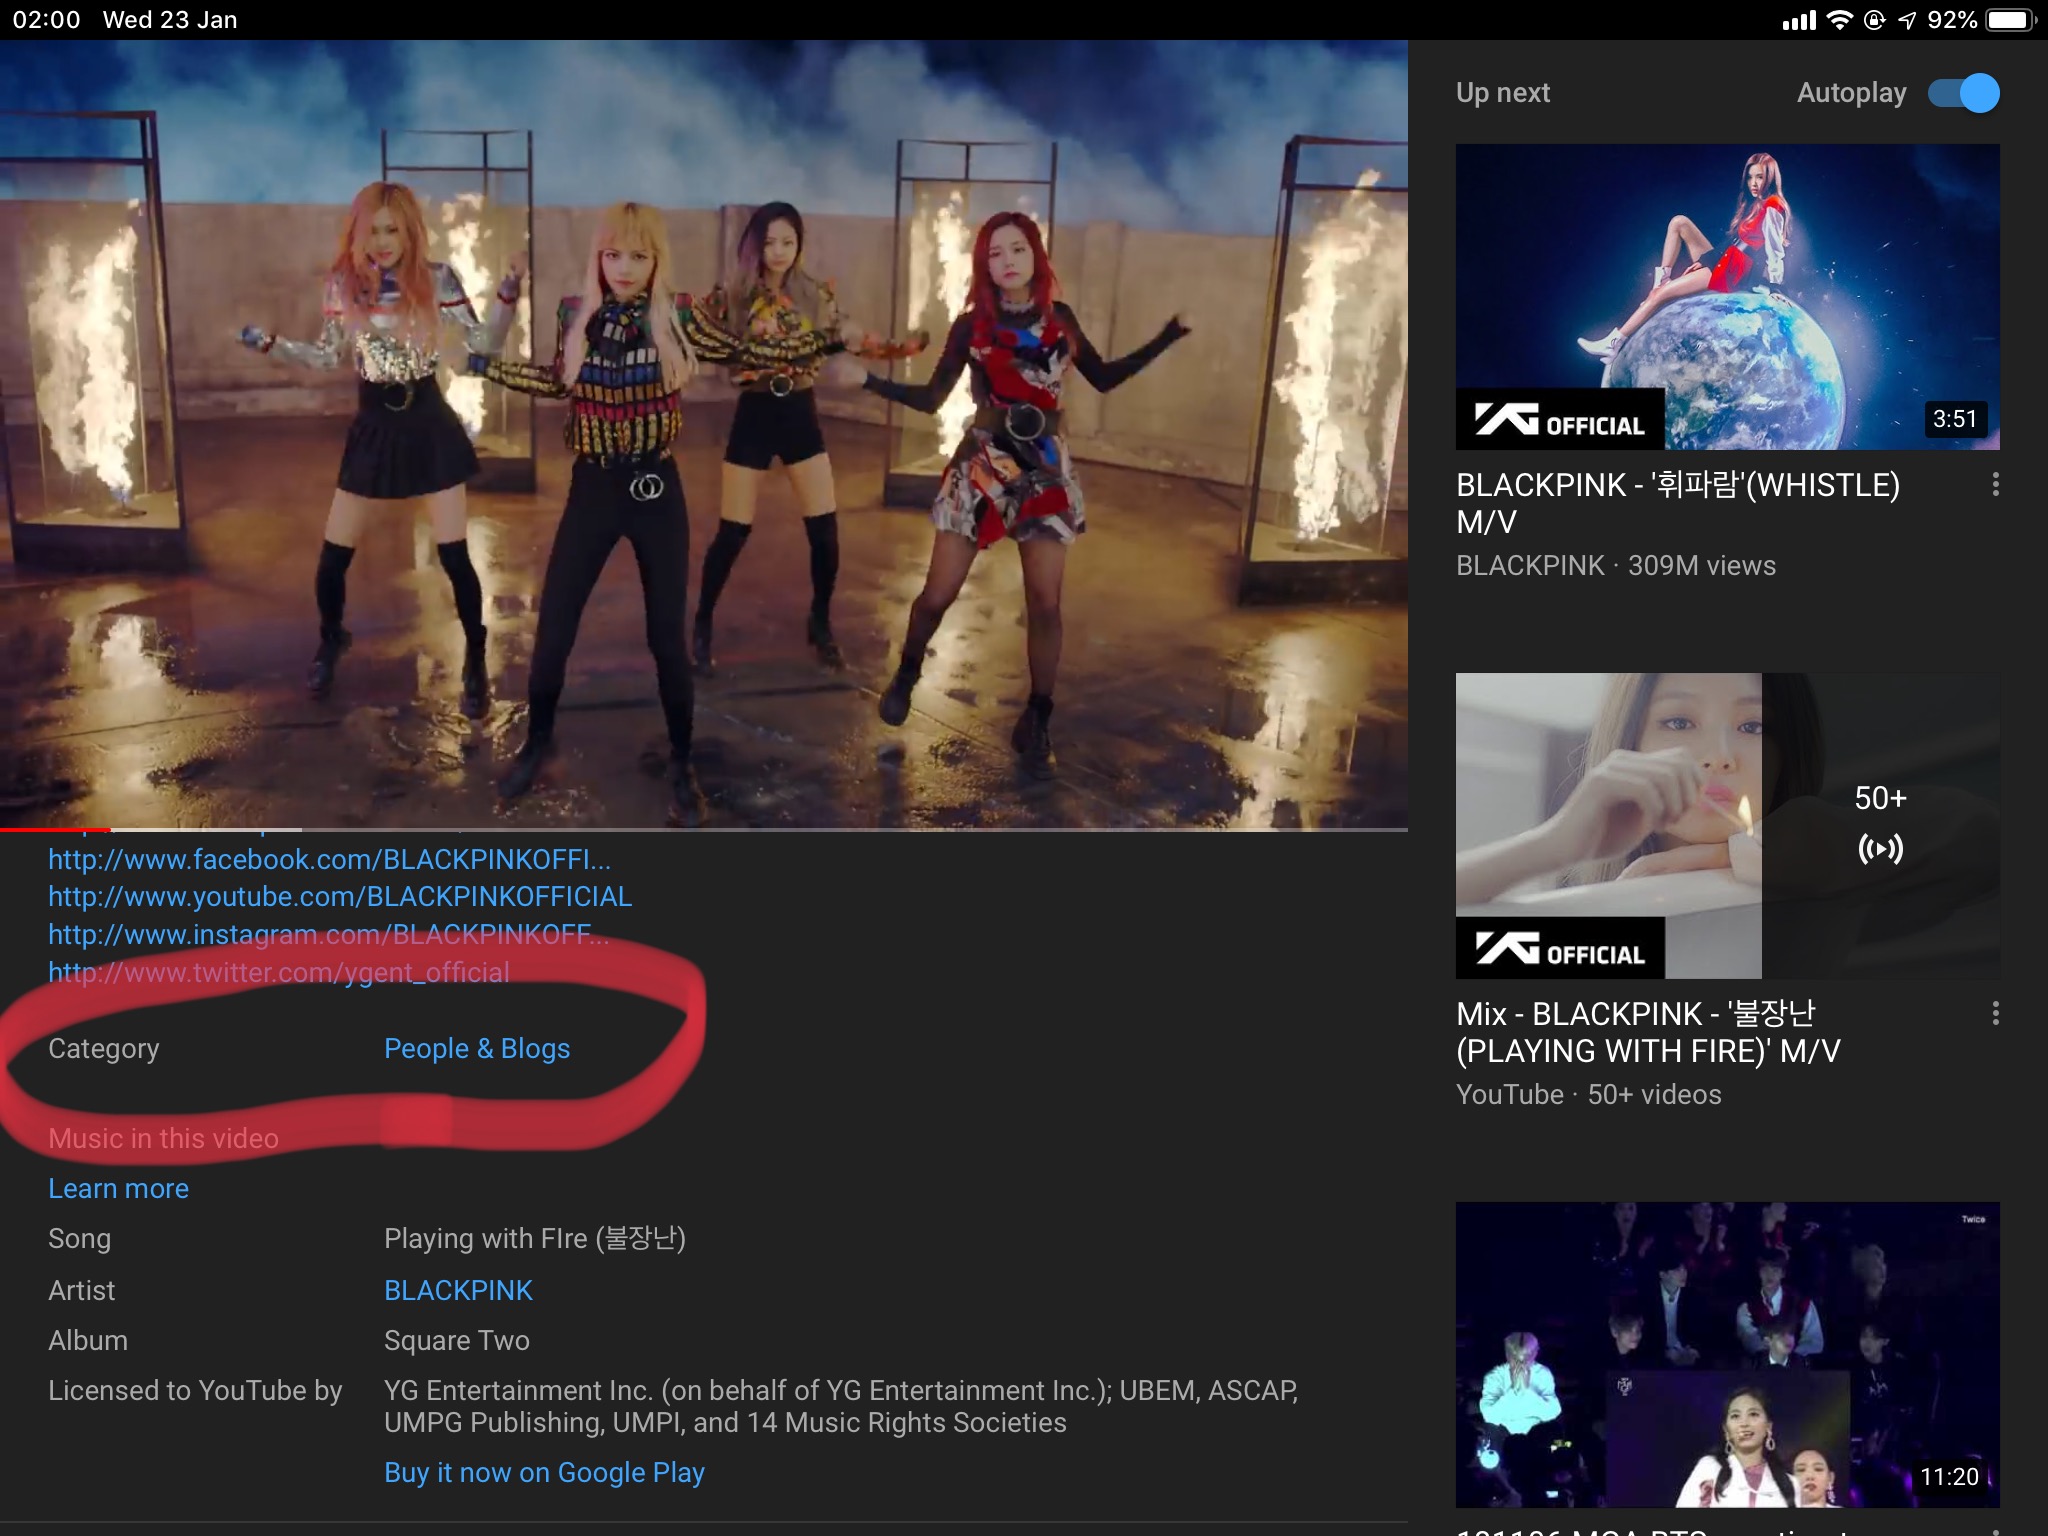Tap the 02:00 clock in status bar
2048x1536 pixels.
[46, 20]
